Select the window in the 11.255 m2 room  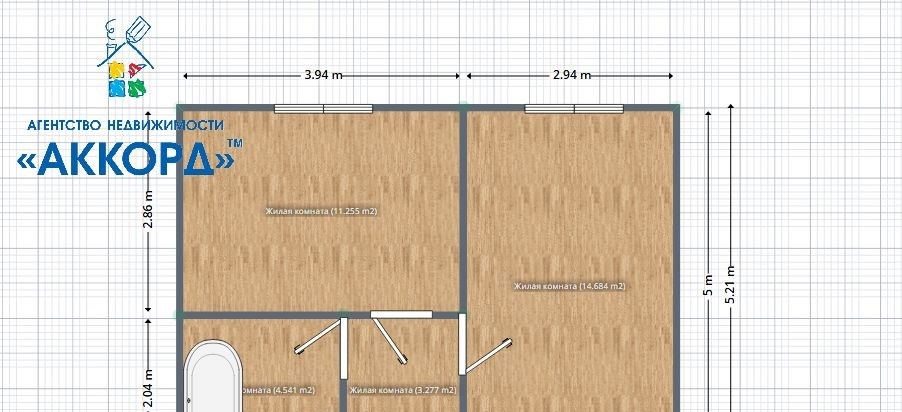[323, 108]
